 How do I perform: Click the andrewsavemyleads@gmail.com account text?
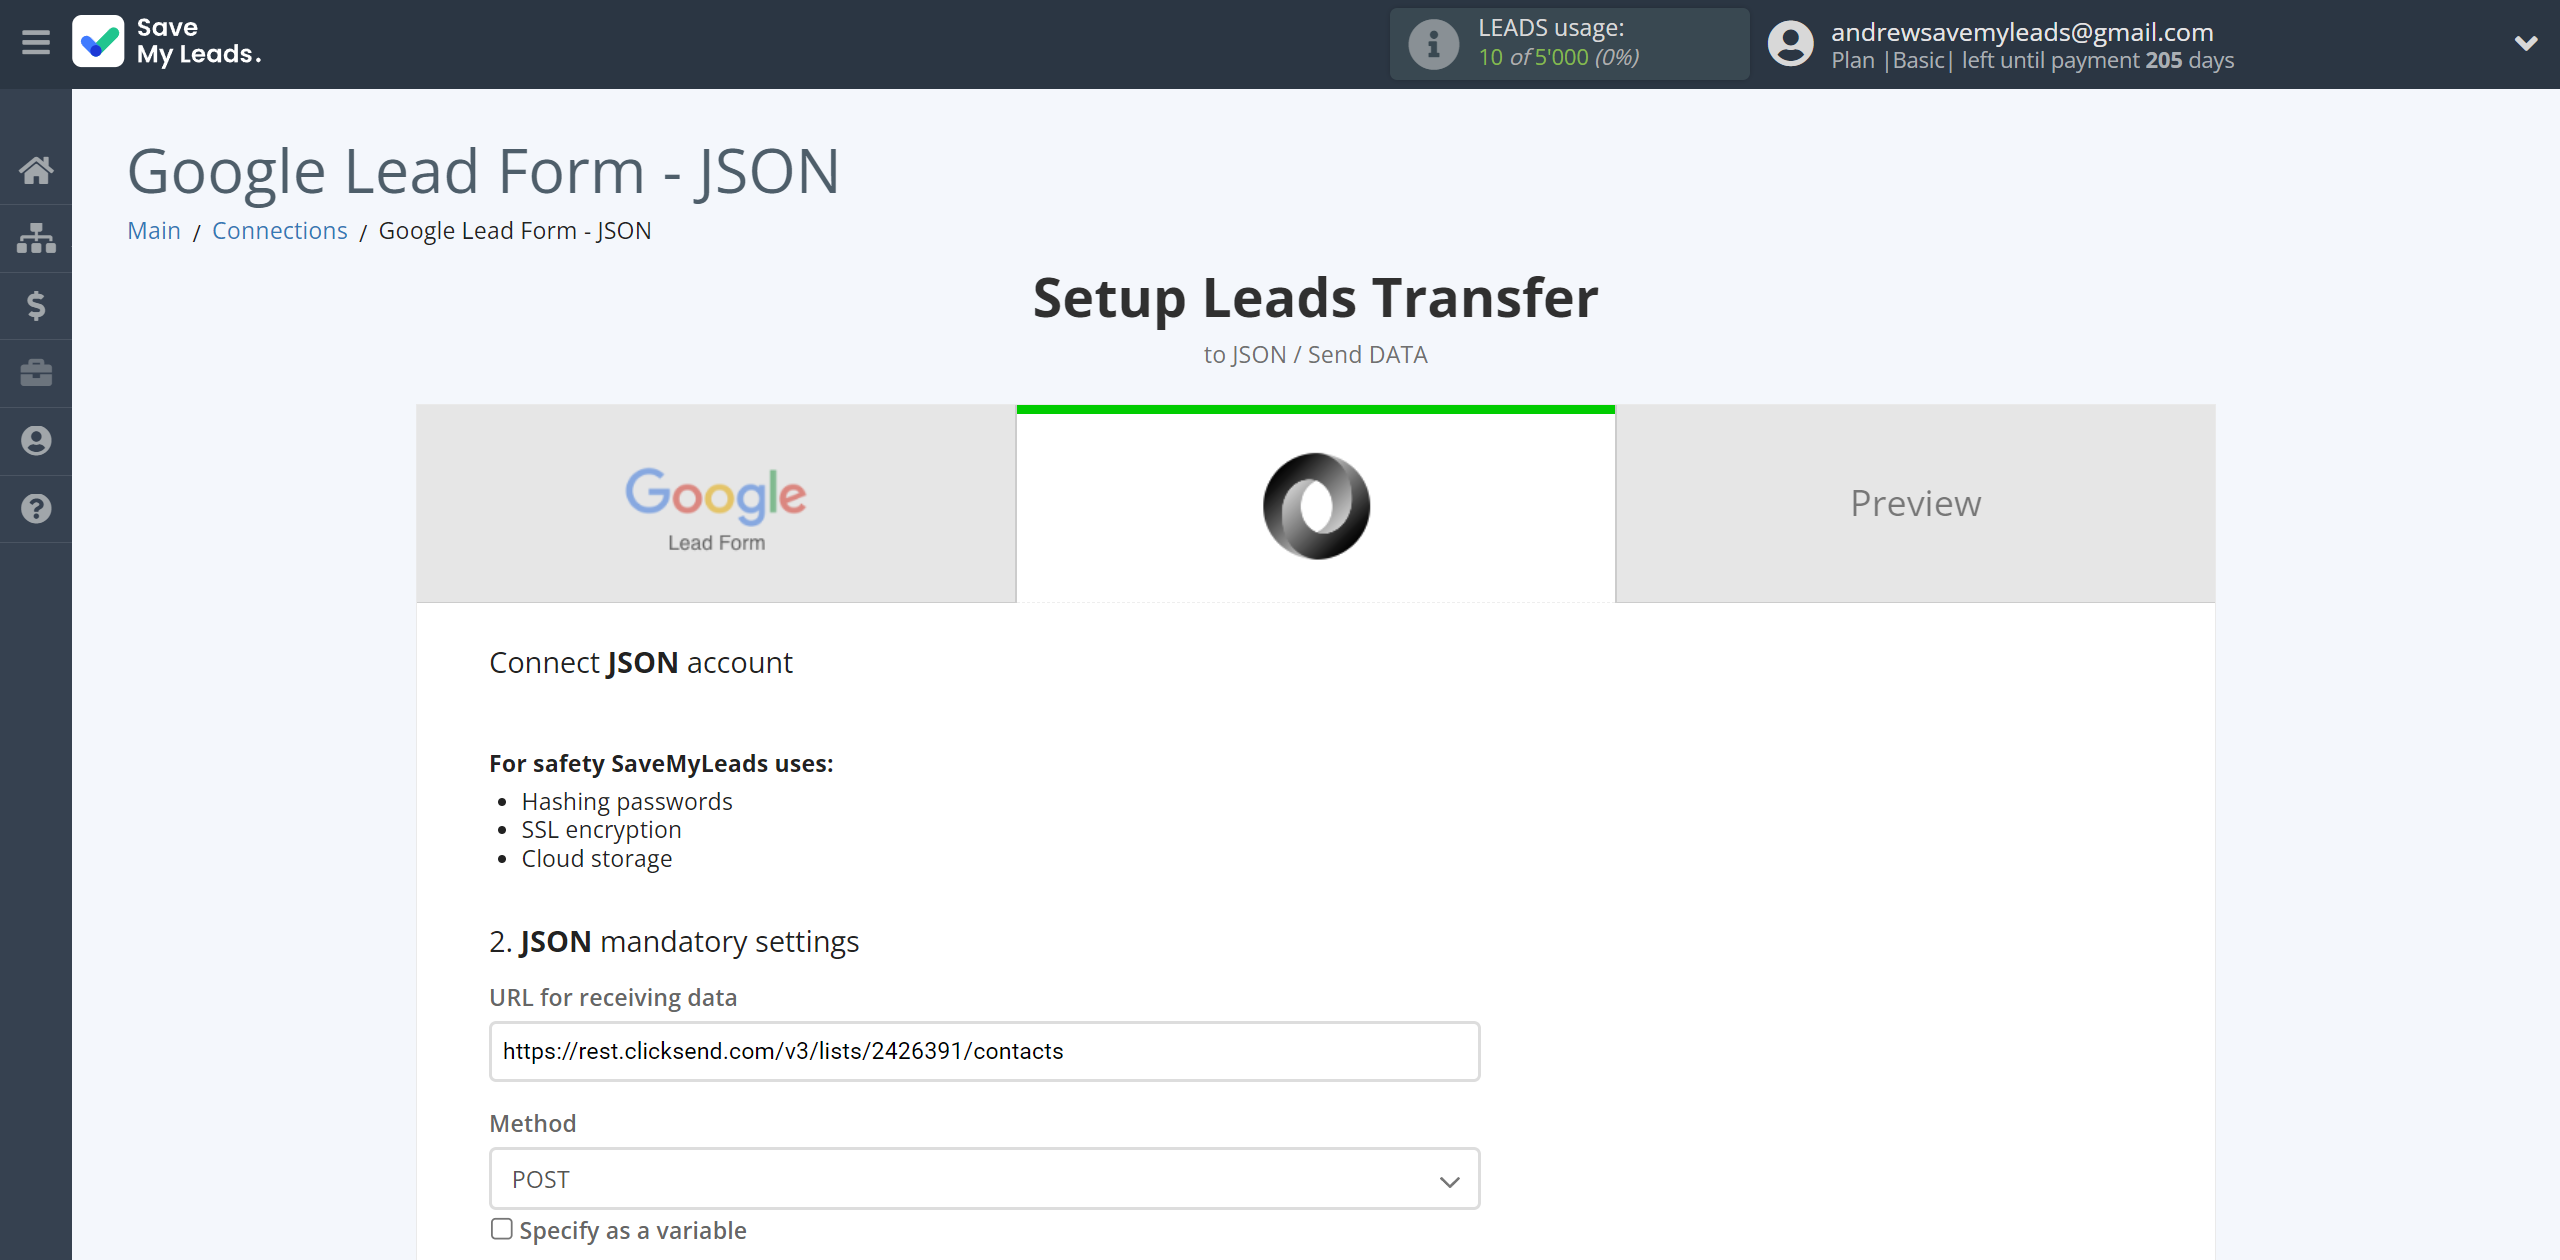click(2022, 32)
